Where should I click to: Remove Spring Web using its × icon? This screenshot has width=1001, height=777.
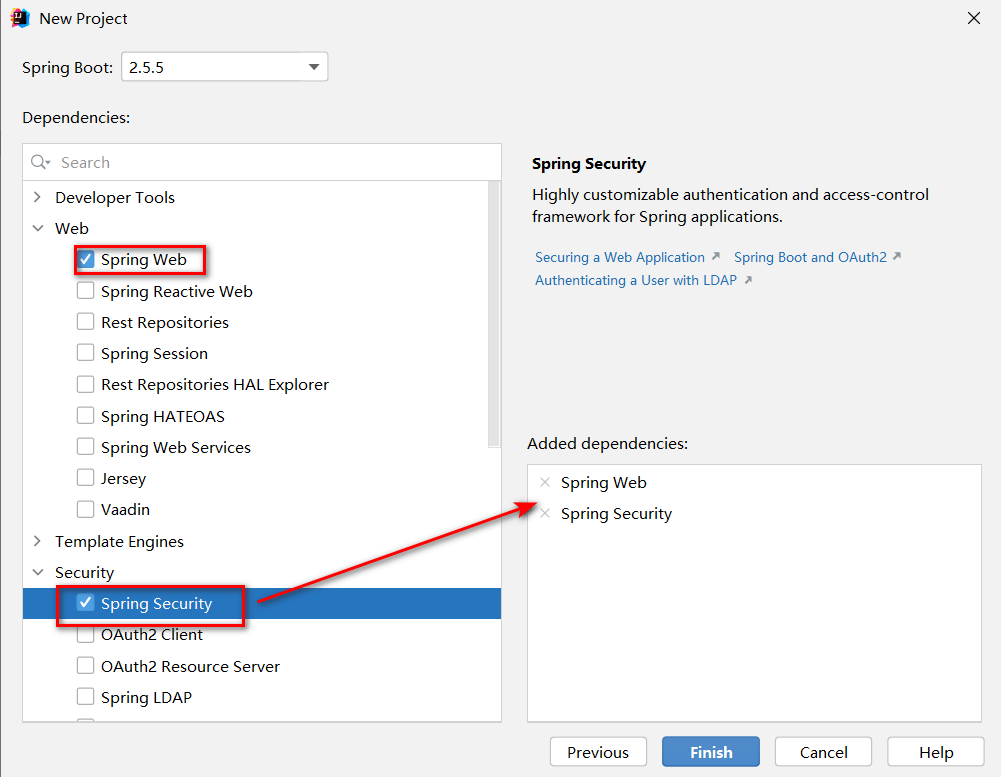(x=543, y=482)
